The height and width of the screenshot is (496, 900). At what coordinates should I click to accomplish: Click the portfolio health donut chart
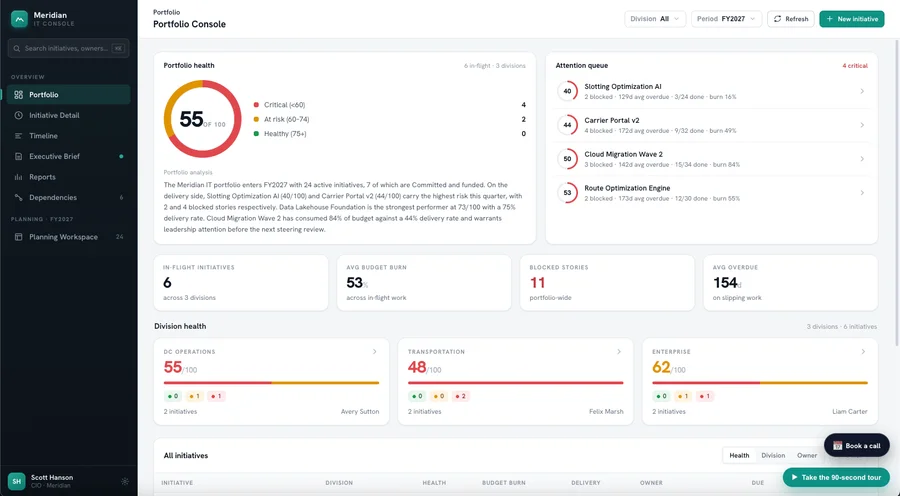[x=203, y=119]
